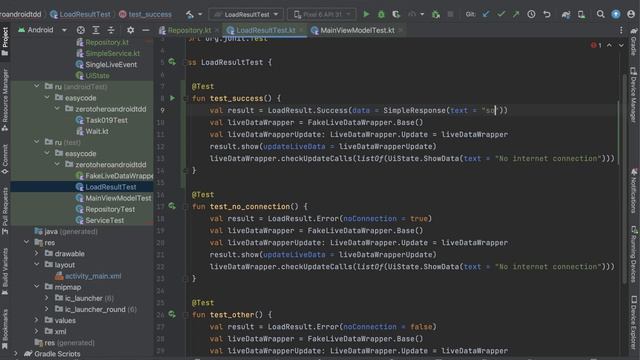This screenshot has height=360, width=640.
Task: Go to next highlighted error arrow
Action: point(621,45)
